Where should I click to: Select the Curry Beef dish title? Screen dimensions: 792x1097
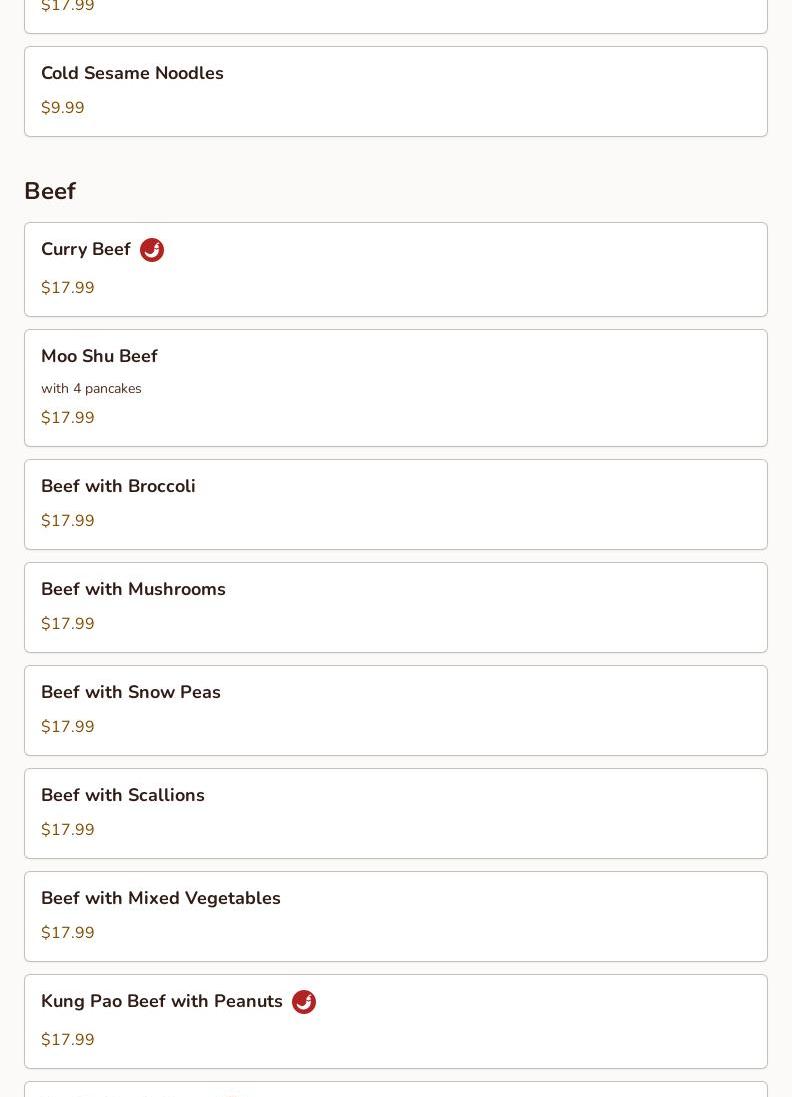pos(86,250)
